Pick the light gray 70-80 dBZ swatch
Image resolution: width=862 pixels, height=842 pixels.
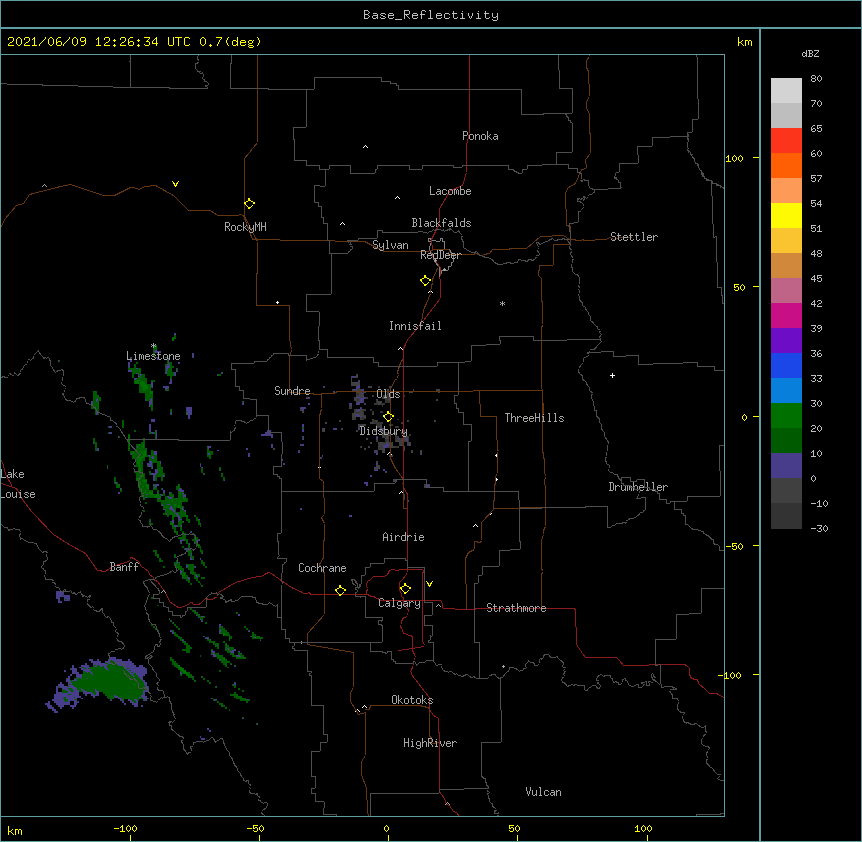pos(786,91)
